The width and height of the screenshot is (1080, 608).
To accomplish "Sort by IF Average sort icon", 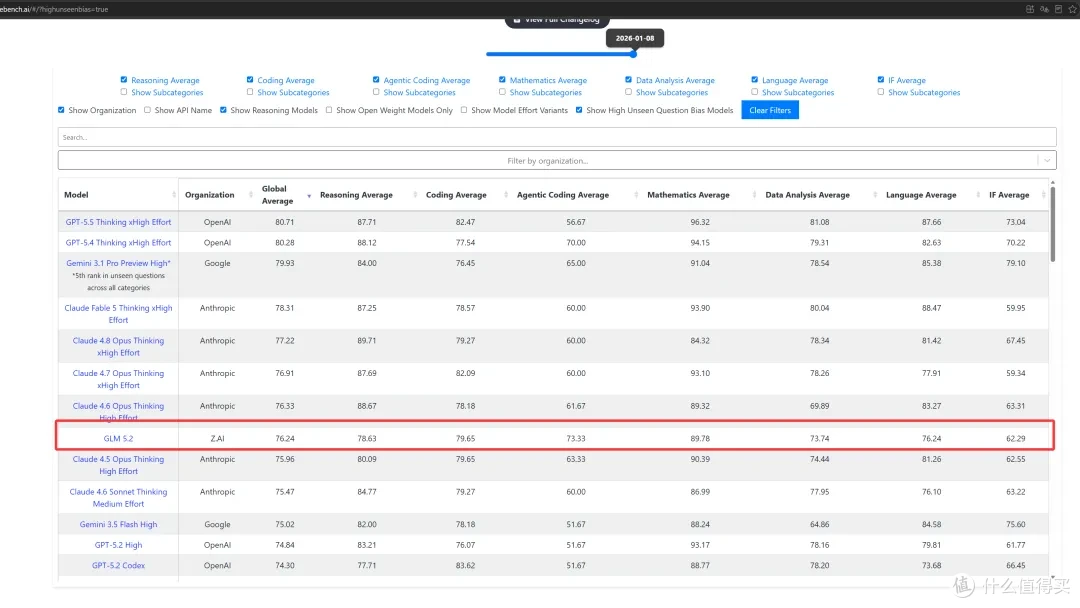I will click(x=1043, y=196).
